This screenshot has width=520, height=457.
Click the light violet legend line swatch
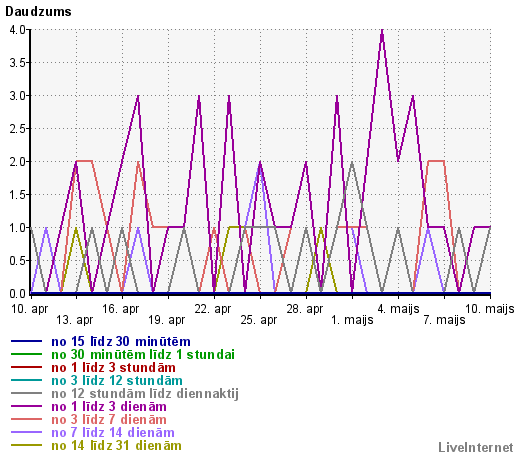pyautogui.click(x=26, y=432)
